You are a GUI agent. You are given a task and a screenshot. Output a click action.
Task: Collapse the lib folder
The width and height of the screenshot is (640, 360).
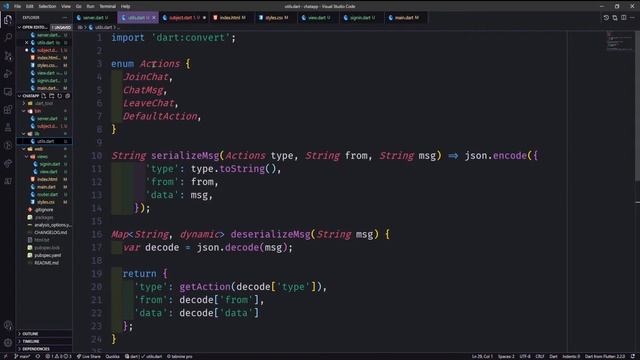point(44,134)
